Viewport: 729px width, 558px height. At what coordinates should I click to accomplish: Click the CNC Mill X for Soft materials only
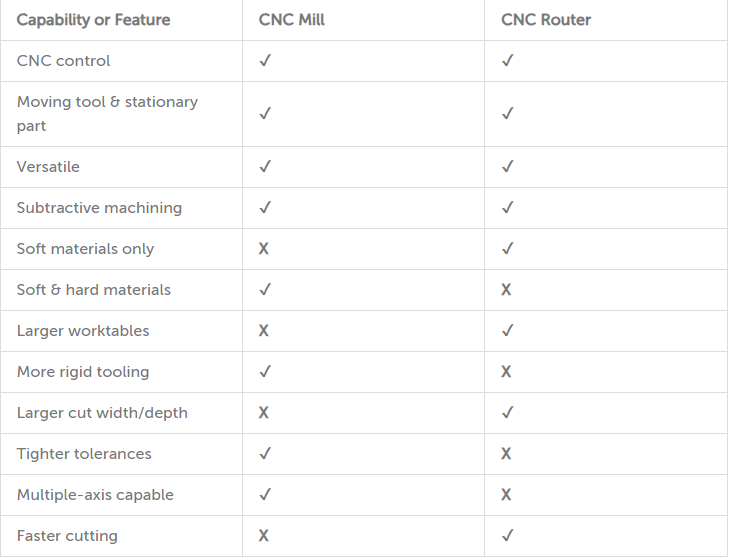click(x=264, y=249)
